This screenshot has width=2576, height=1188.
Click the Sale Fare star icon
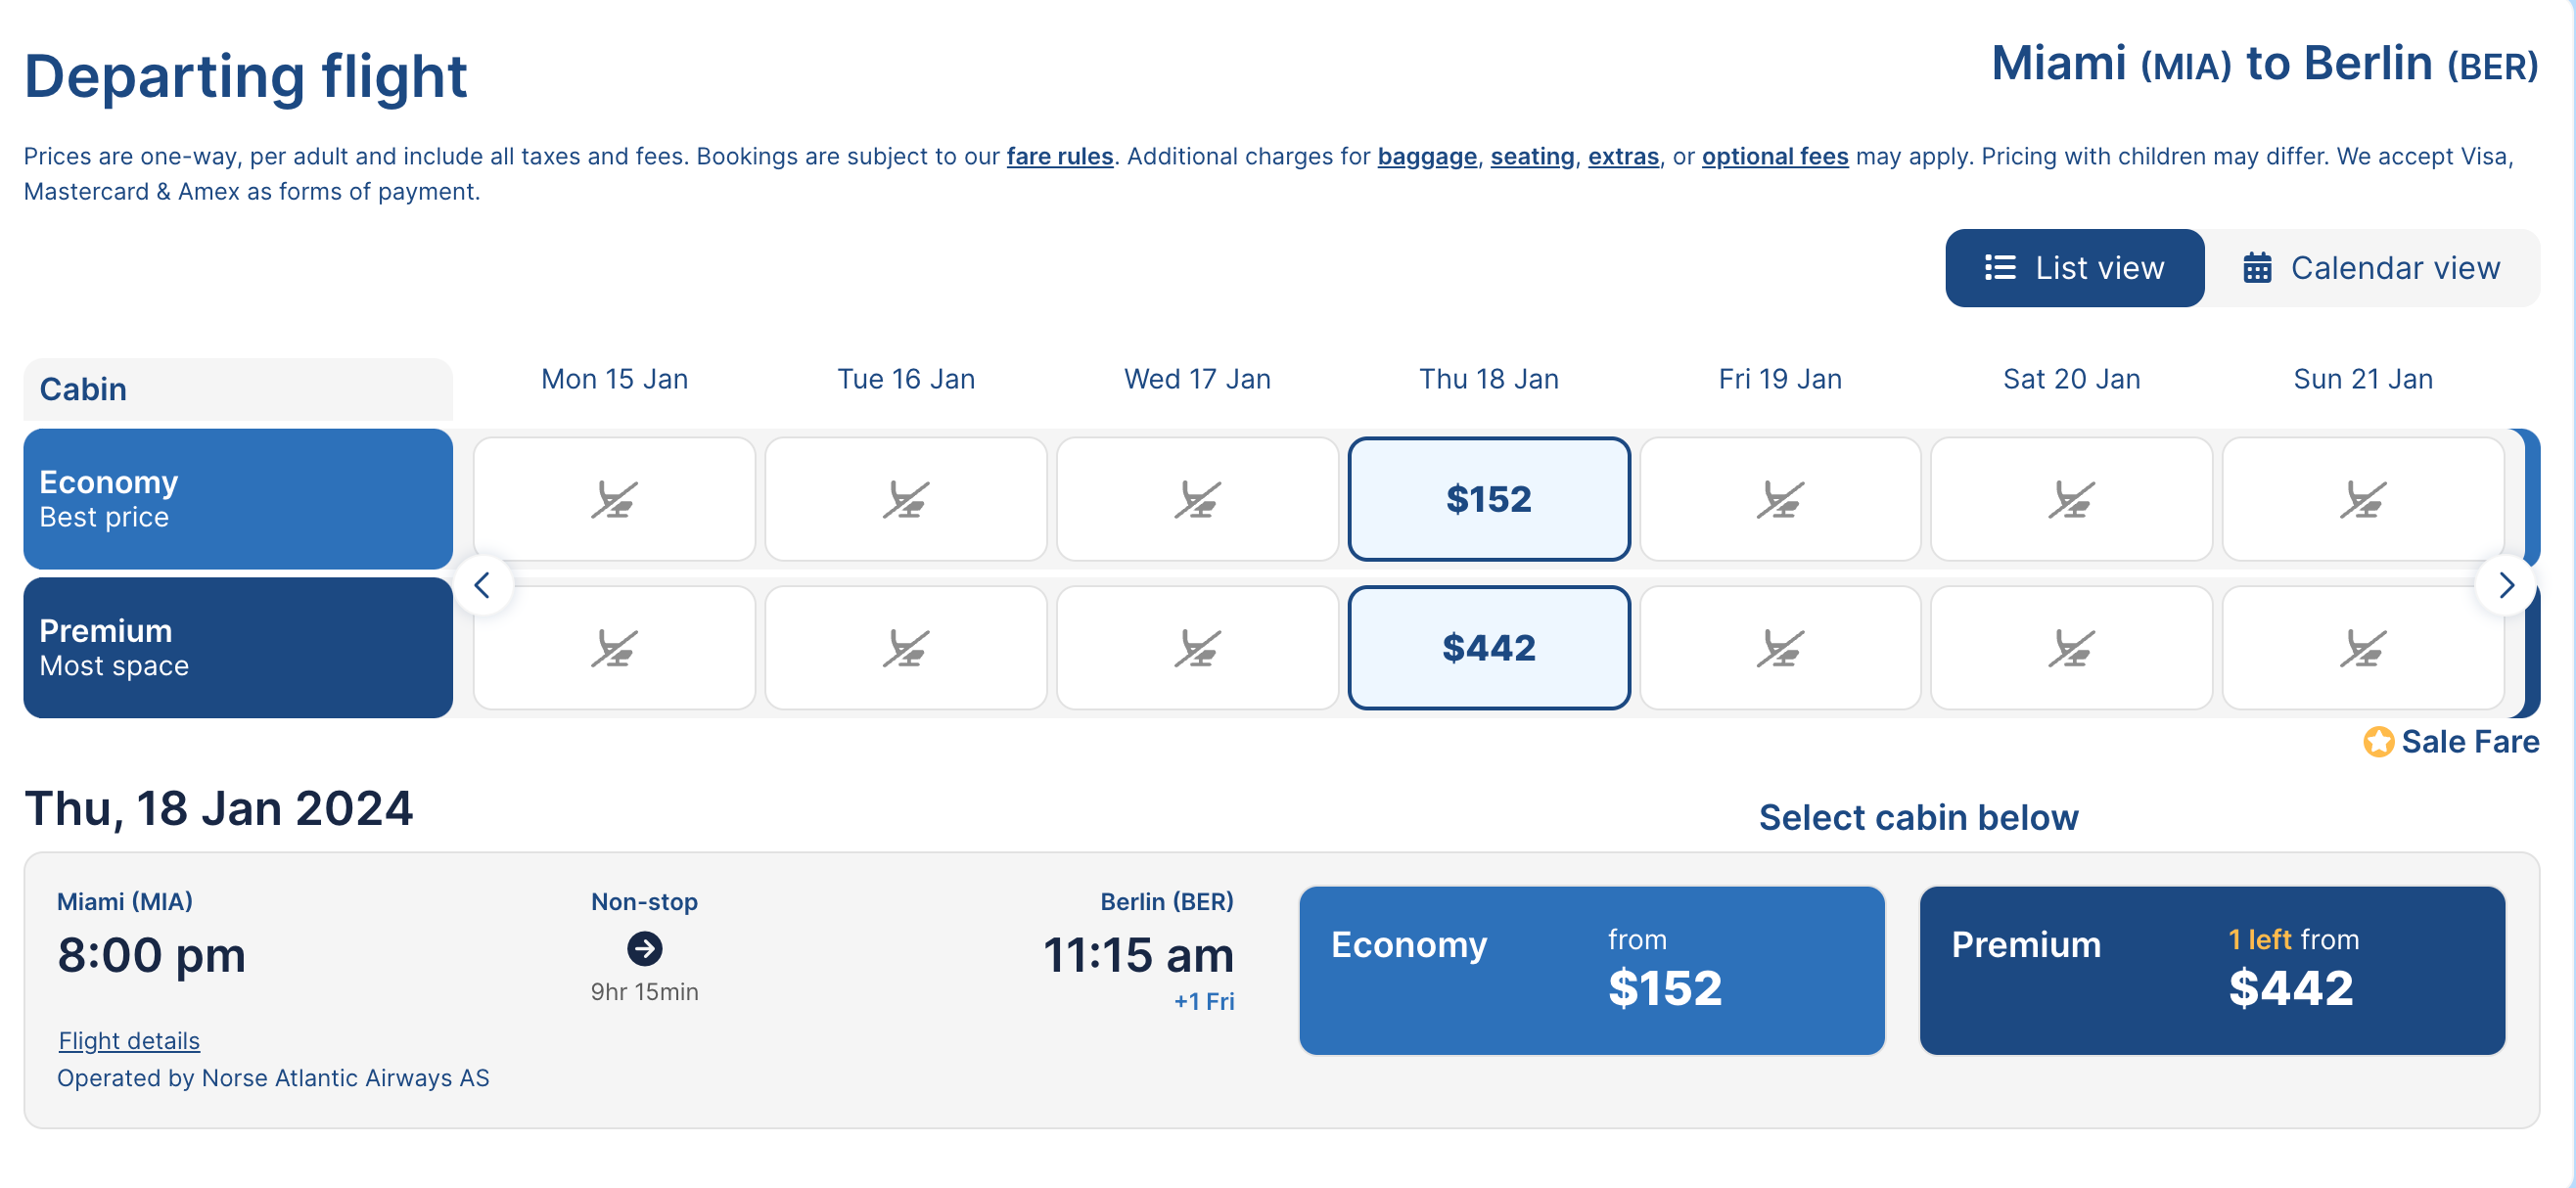2378,742
